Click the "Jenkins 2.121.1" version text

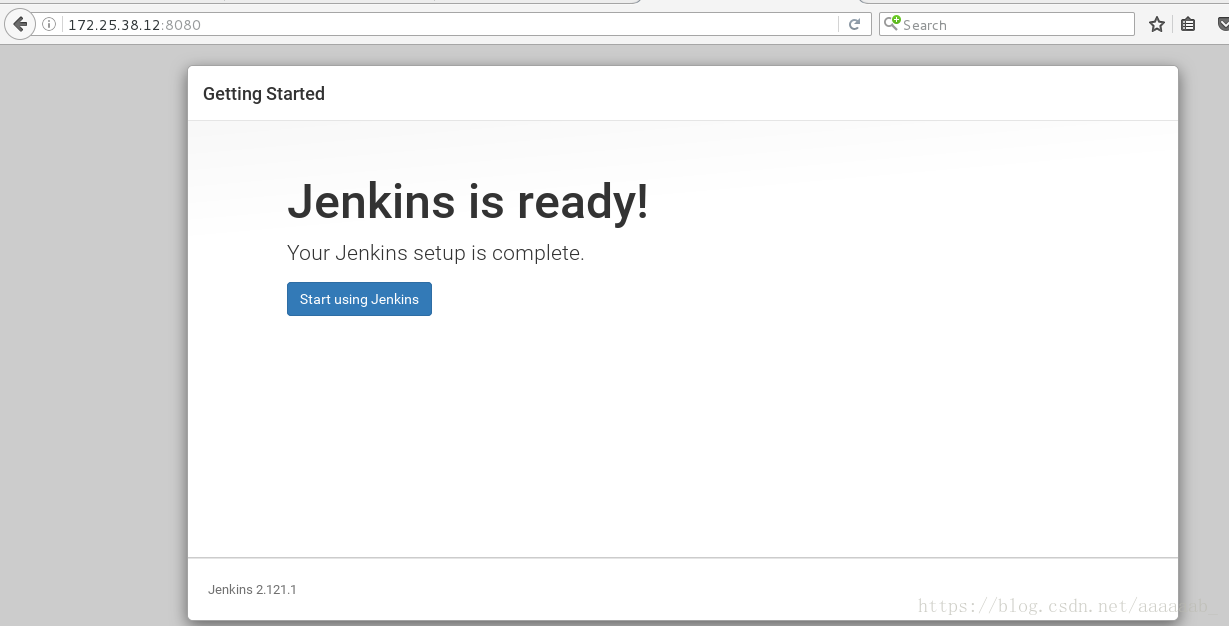pos(252,590)
